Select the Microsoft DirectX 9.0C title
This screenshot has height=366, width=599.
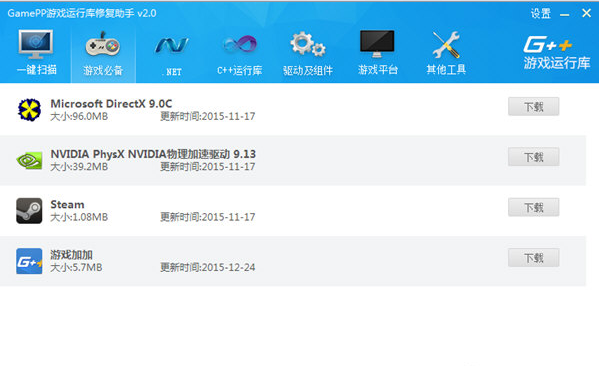111,104
